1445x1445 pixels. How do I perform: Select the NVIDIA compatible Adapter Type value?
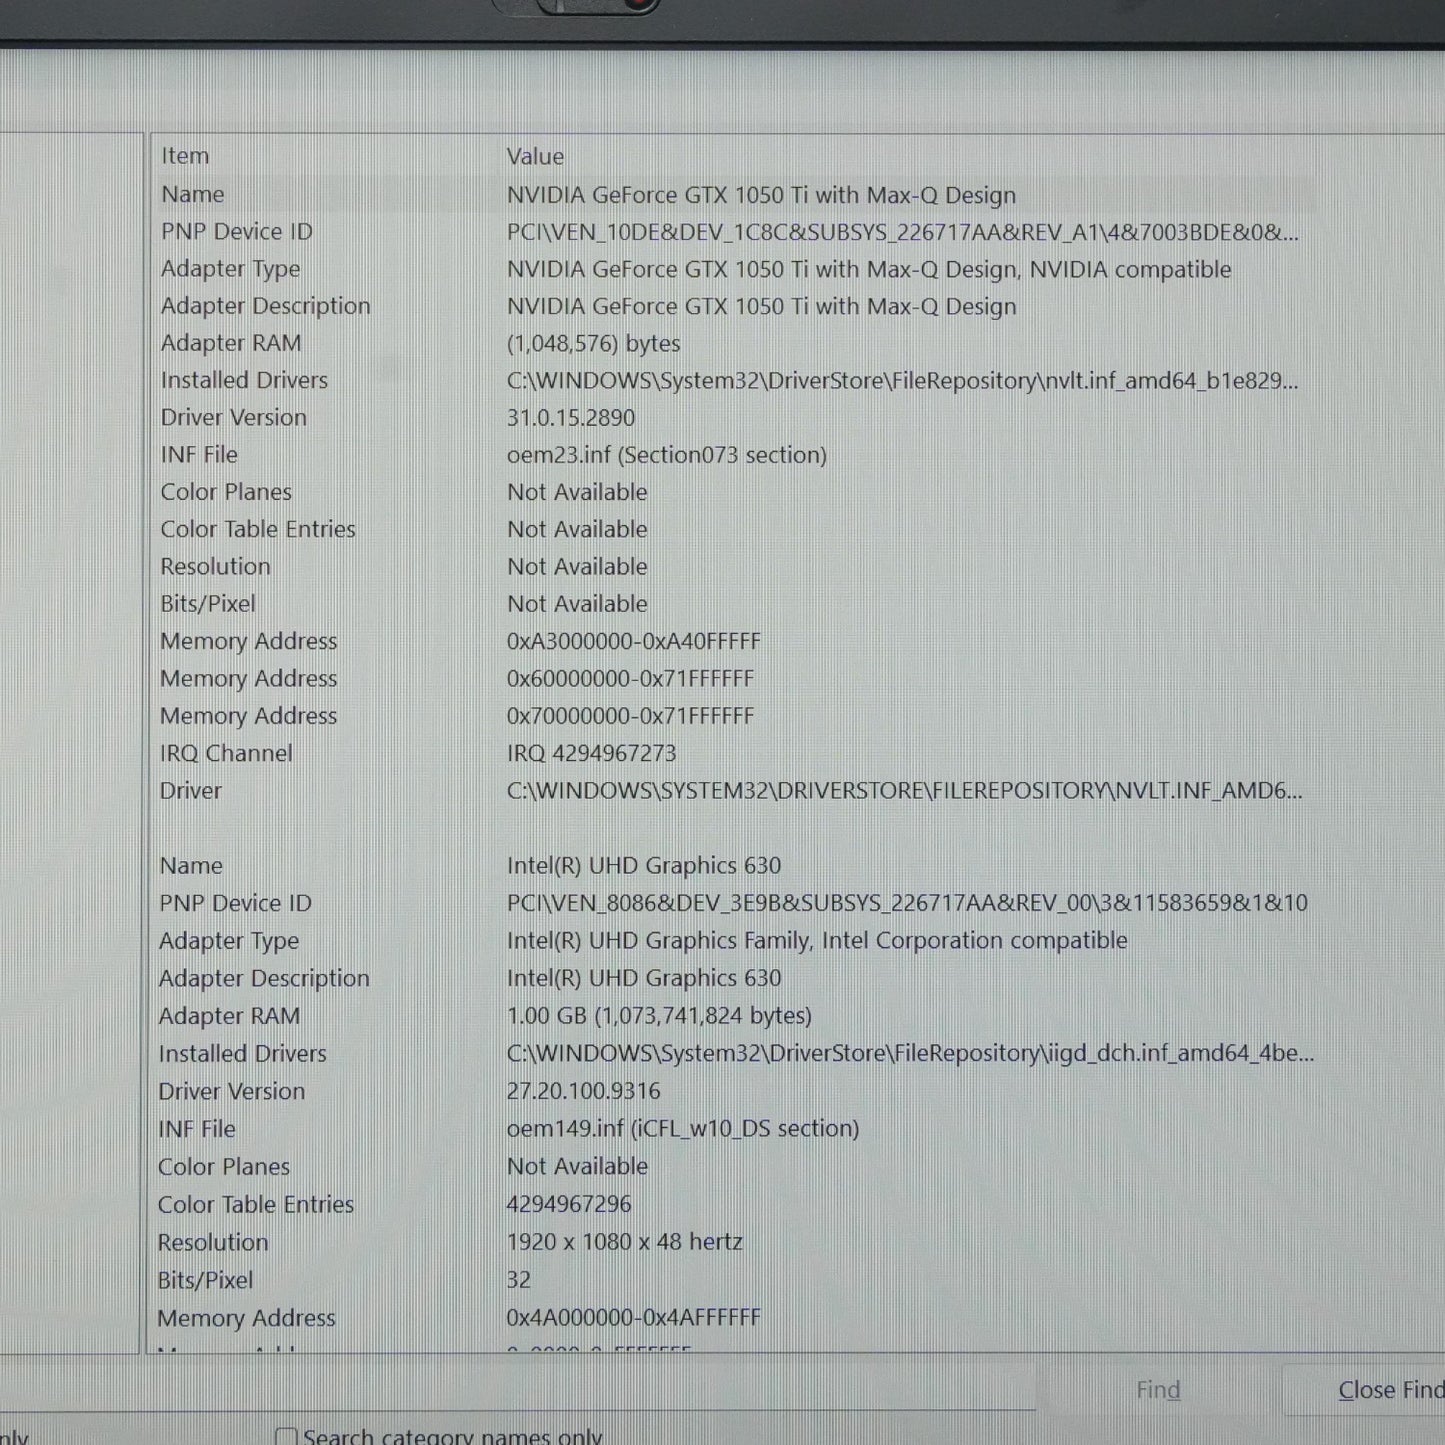868,270
